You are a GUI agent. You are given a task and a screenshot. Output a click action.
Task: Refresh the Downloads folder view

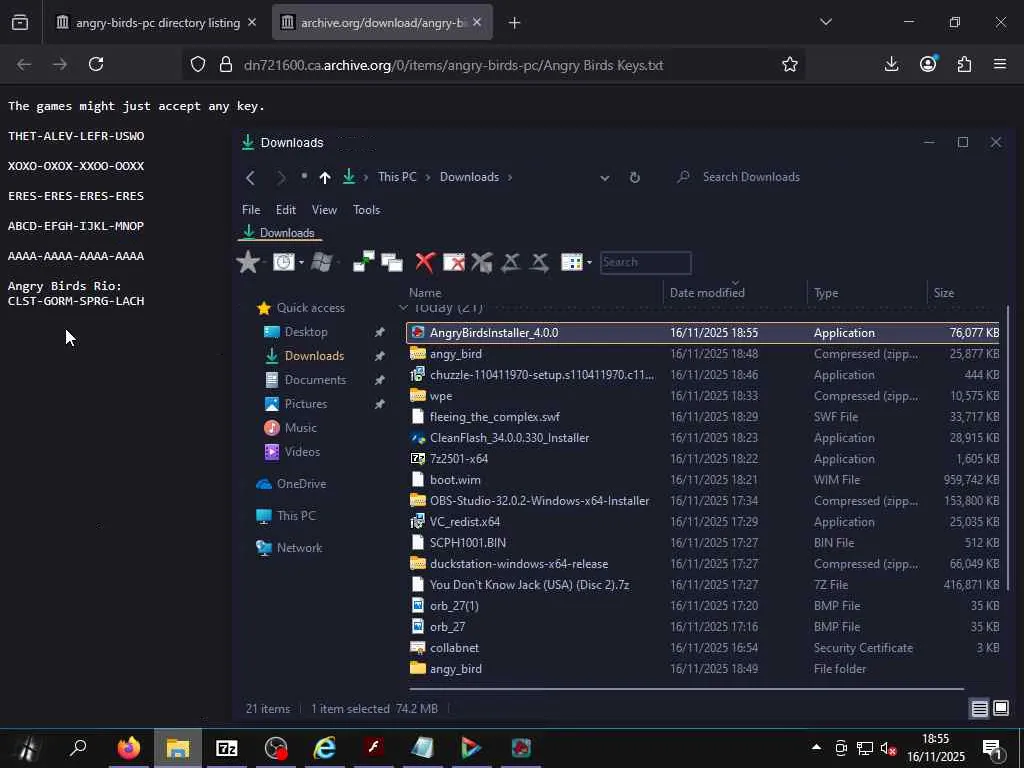[634, 177]
